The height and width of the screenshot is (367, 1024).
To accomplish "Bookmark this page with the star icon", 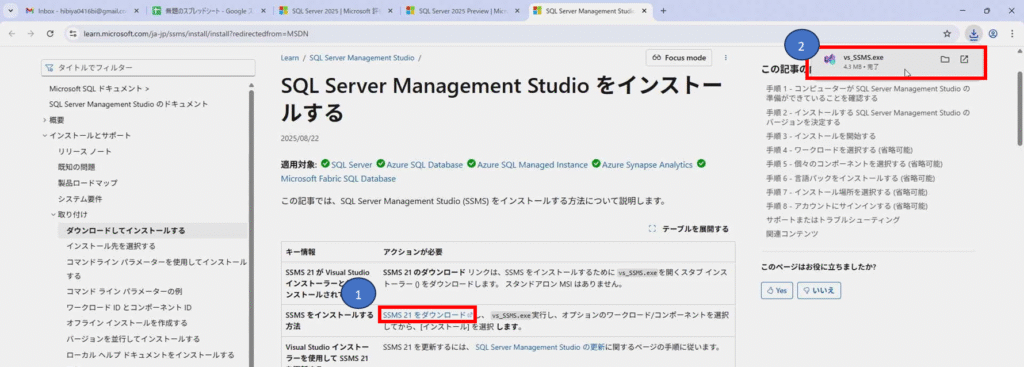I will pyautogui.click(x=947, y=33).
